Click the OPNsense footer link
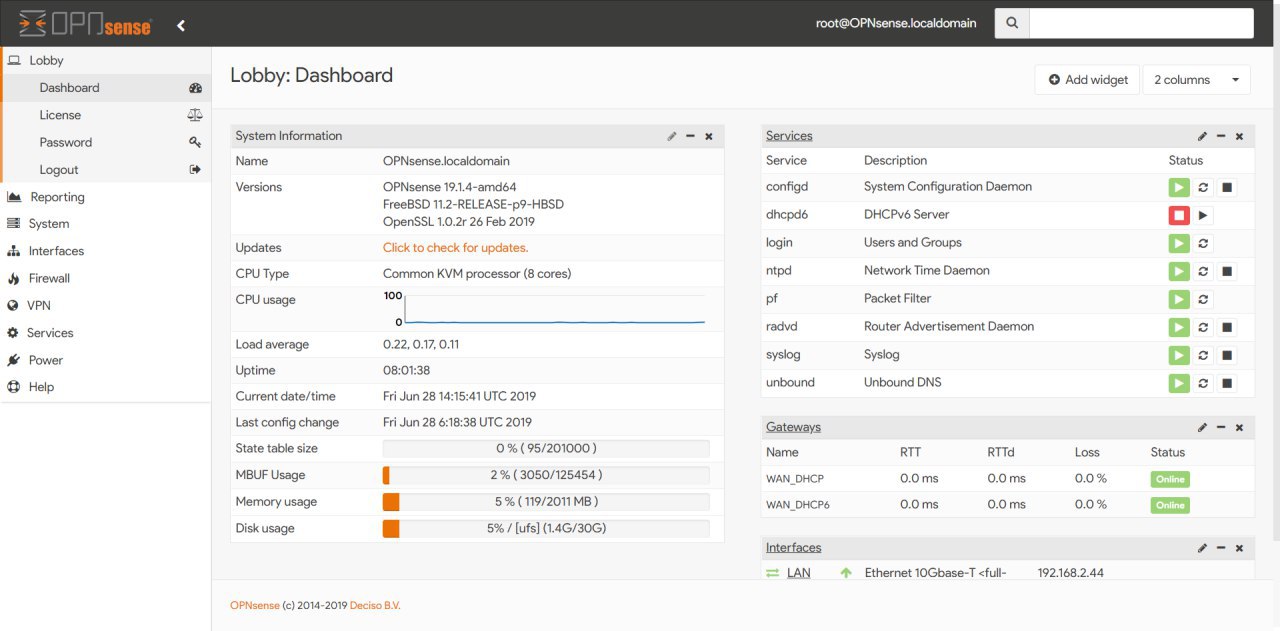 pyautogui.click(x=255, y=605)
